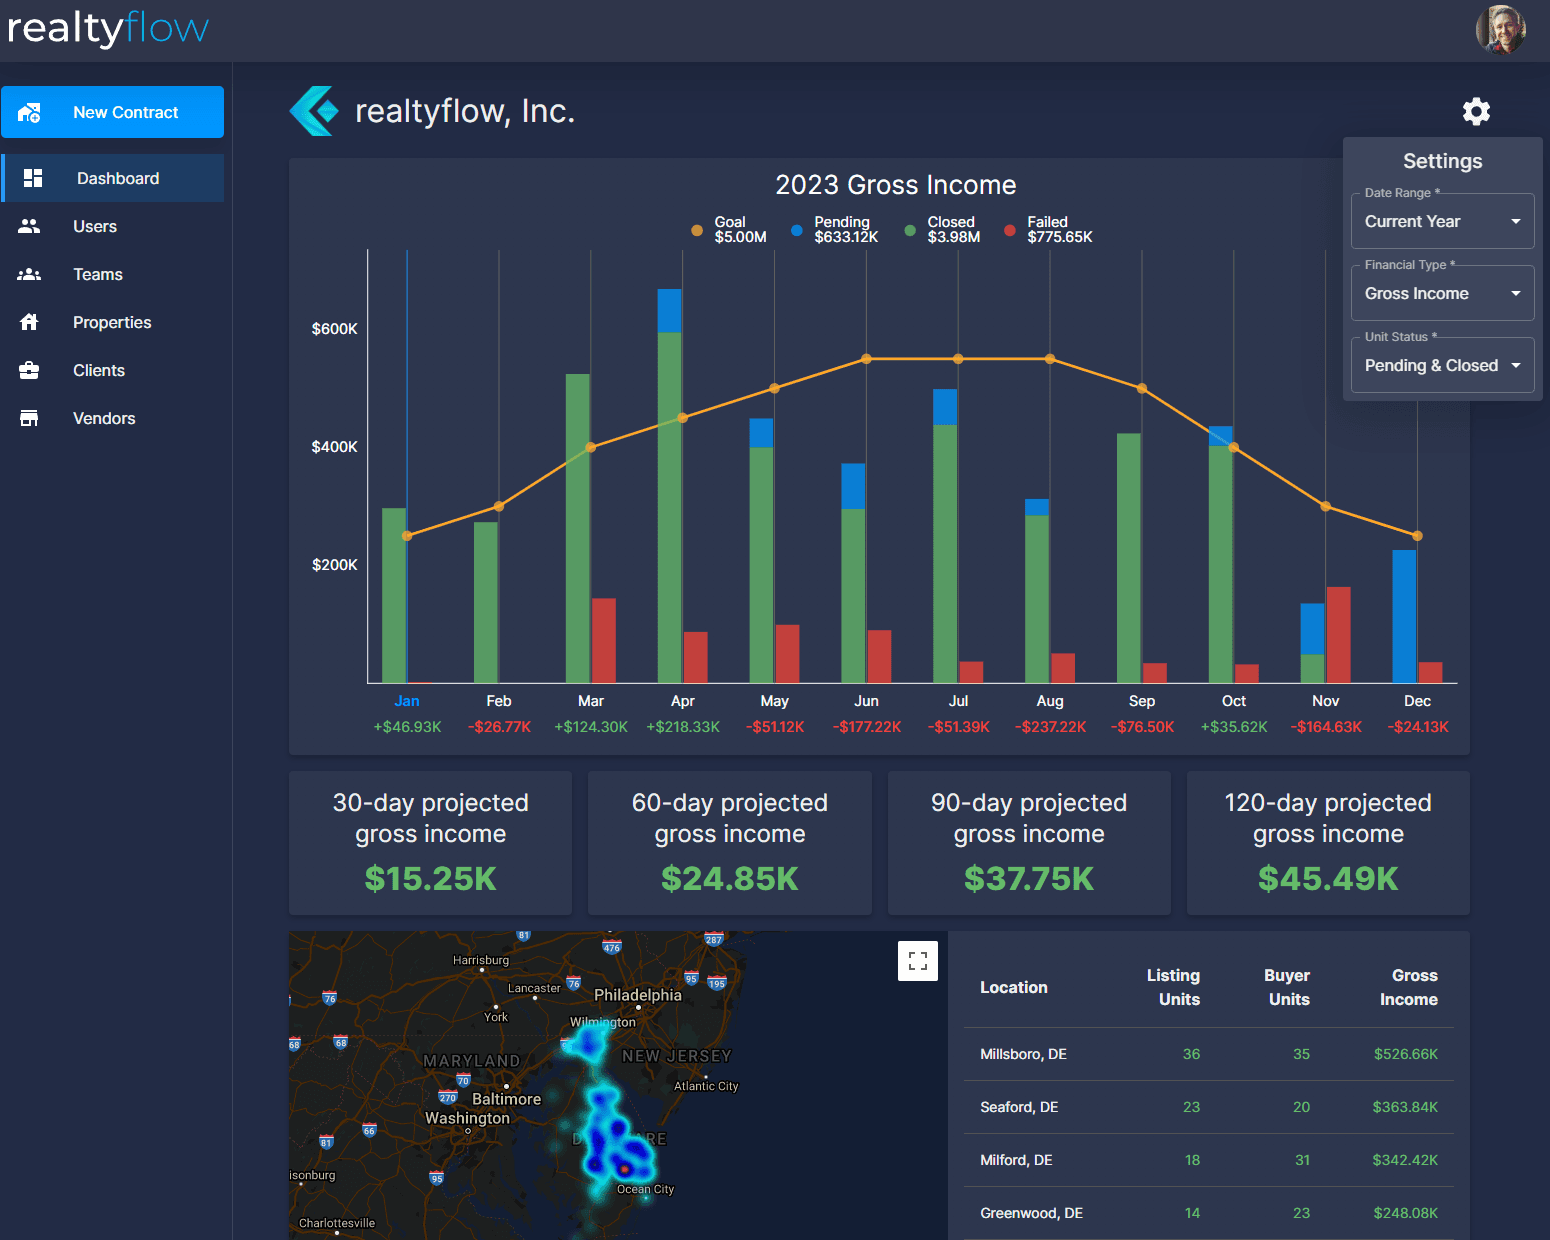Screen dimensions: 1550x1240
Task: Expand the map to fullscreen
Action: point(918,961)
